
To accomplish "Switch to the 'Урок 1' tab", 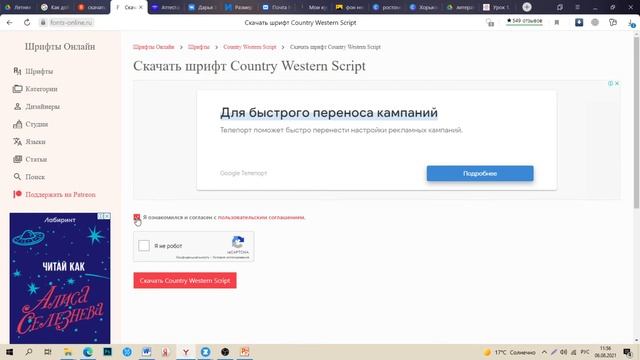I will 497,7.
